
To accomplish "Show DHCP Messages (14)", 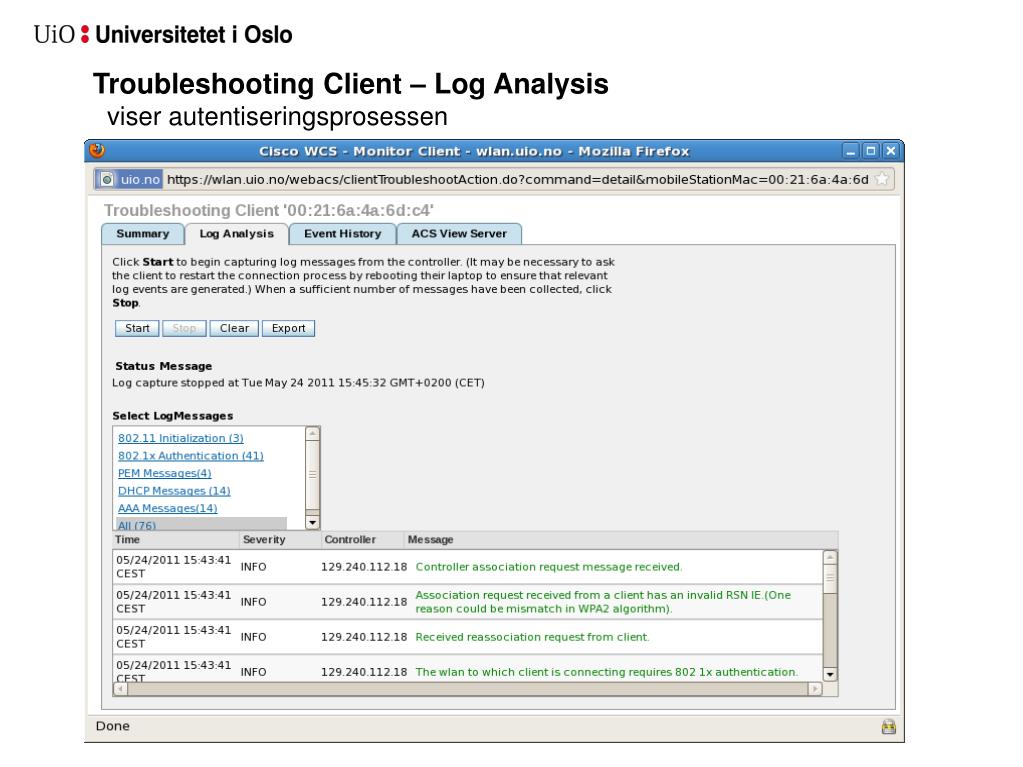I will click(x=174, y=491).
